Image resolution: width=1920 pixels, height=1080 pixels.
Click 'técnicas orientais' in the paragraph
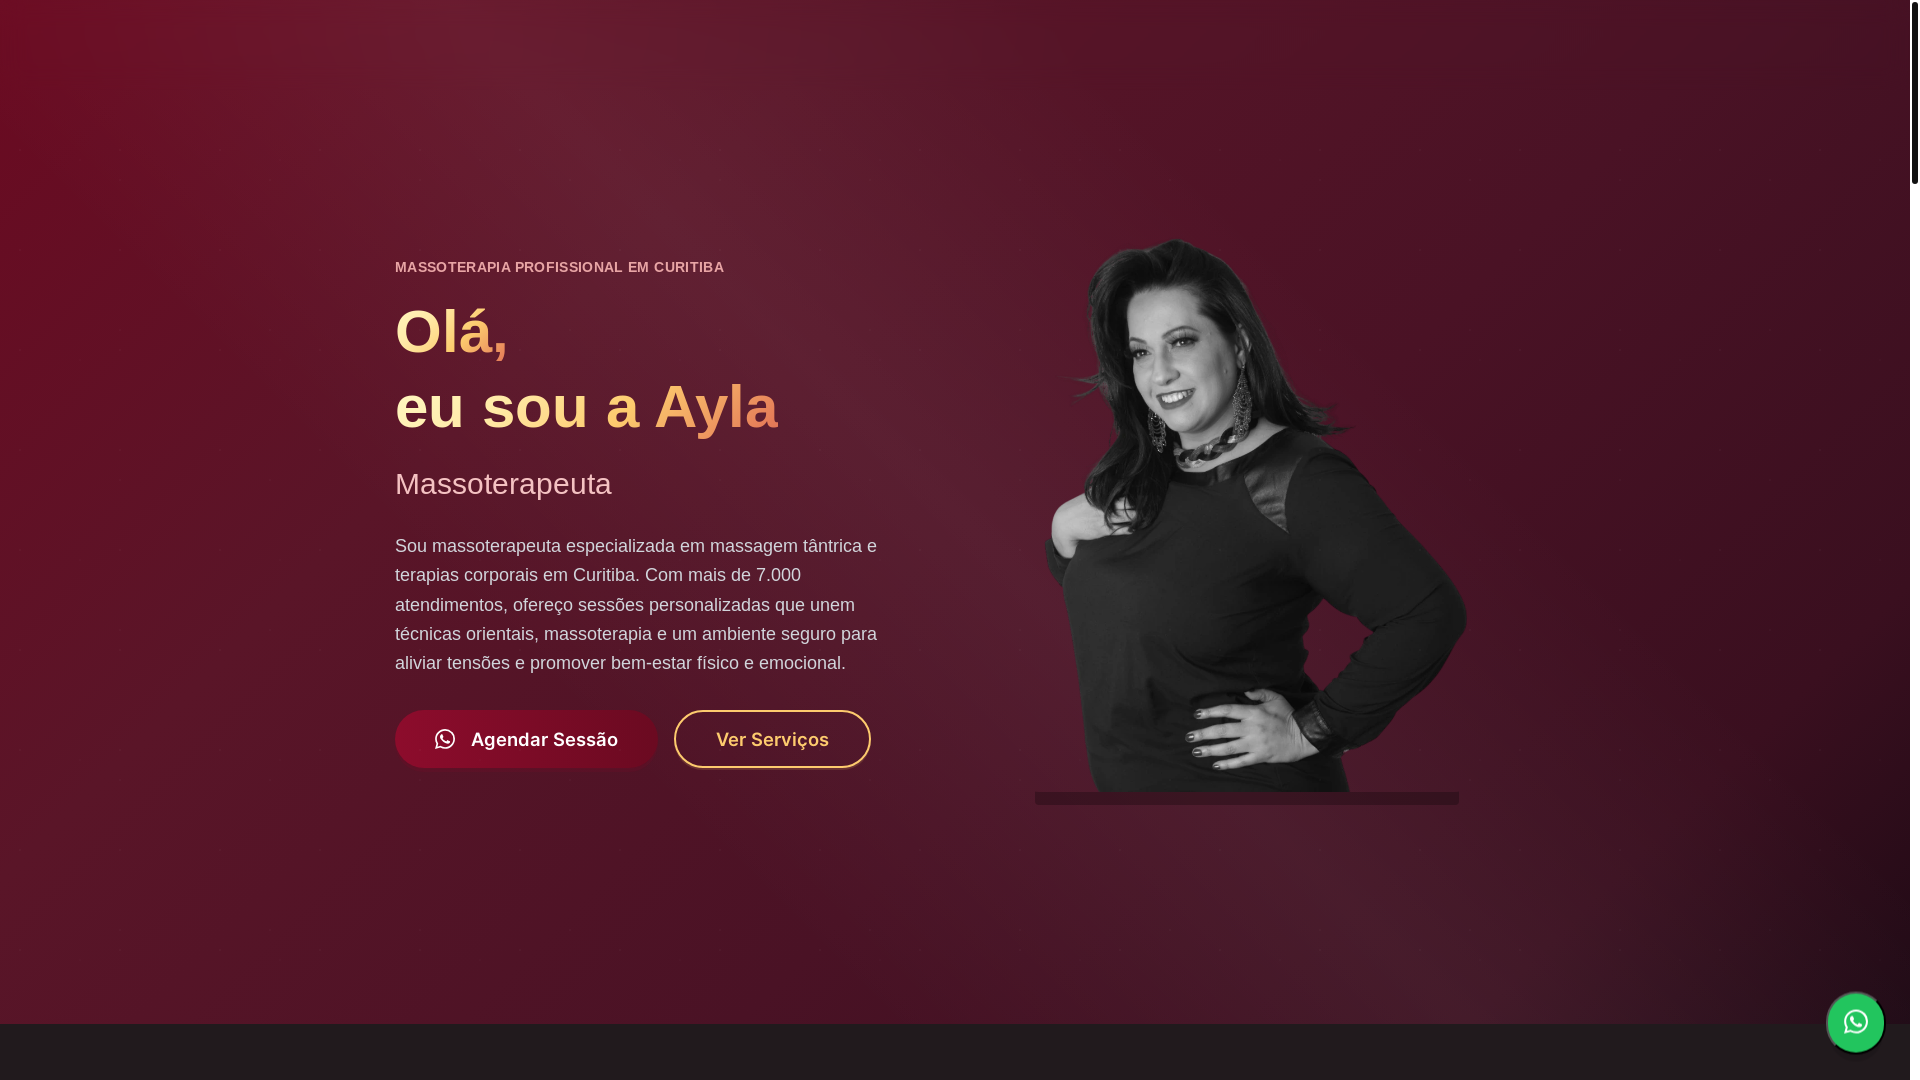[465, 634]
